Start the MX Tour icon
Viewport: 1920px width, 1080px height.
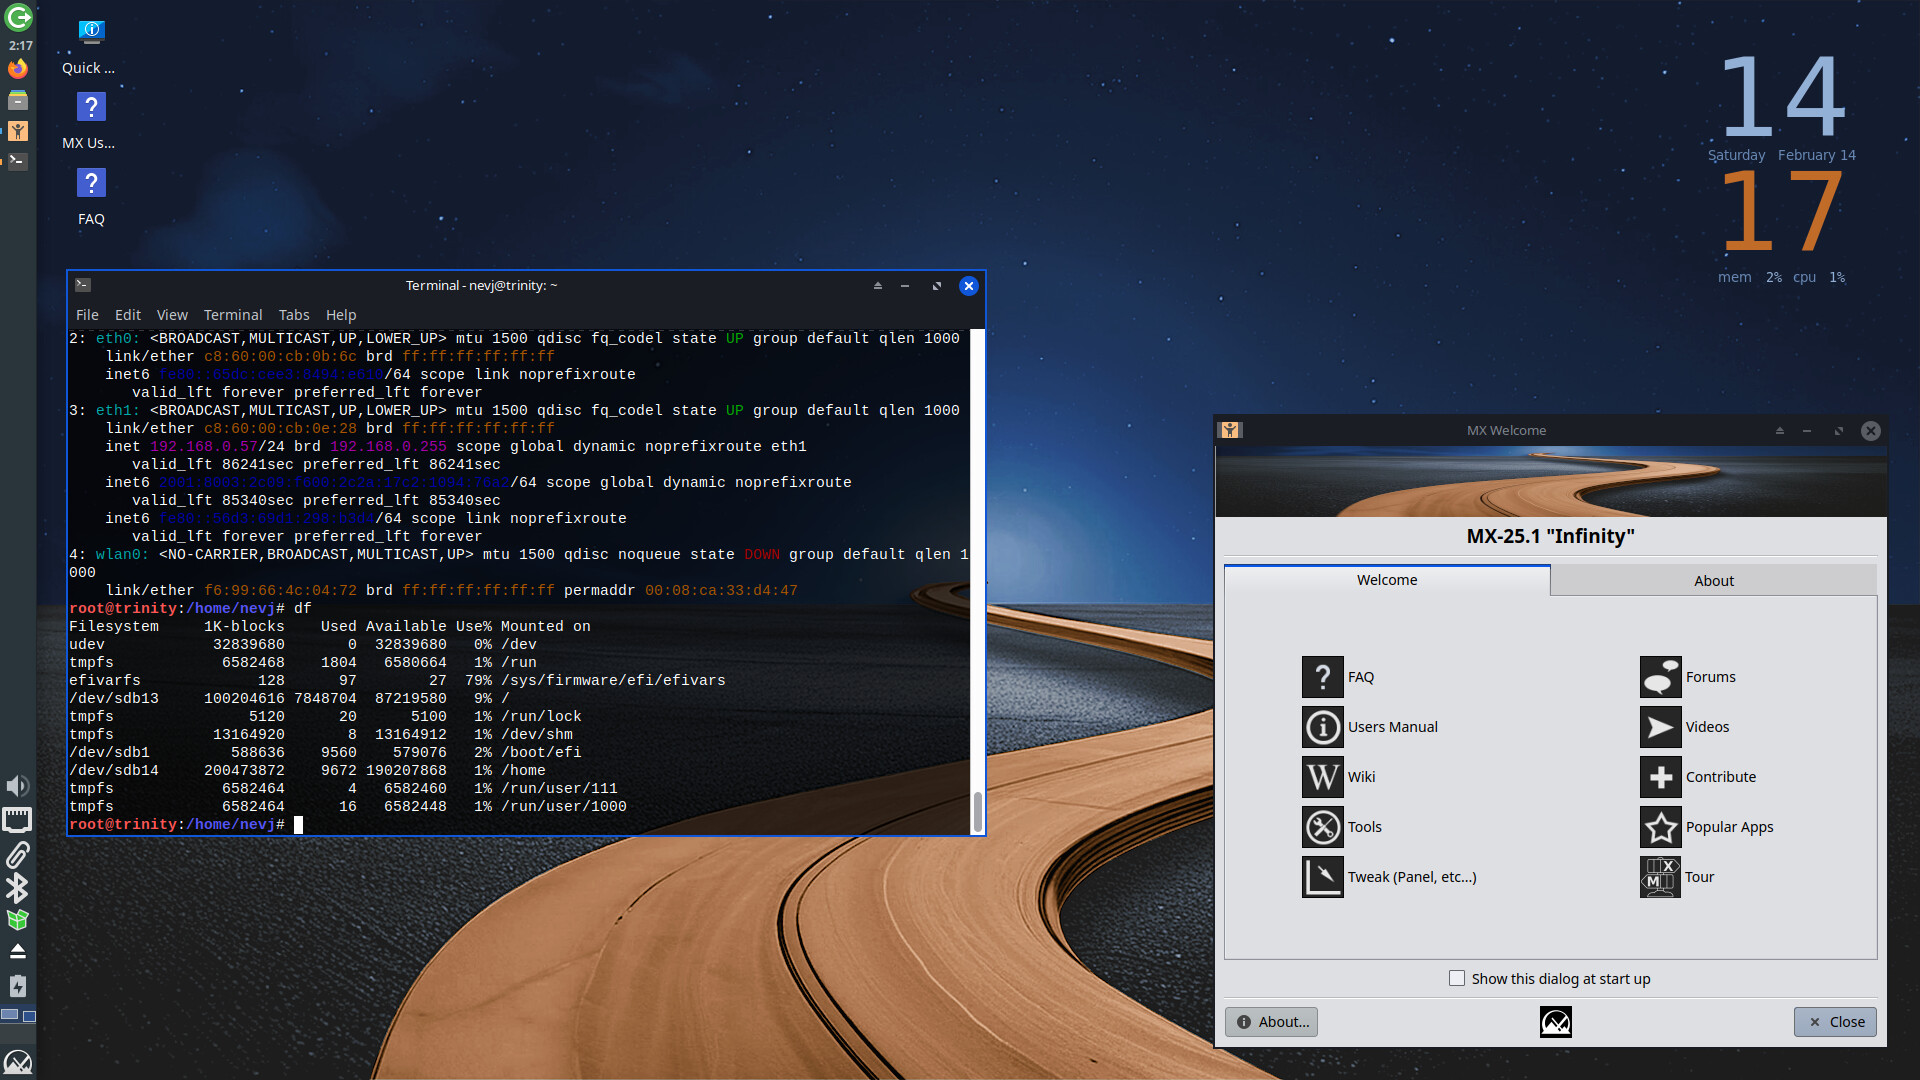pyautogui.click(x=1660, y=877)
